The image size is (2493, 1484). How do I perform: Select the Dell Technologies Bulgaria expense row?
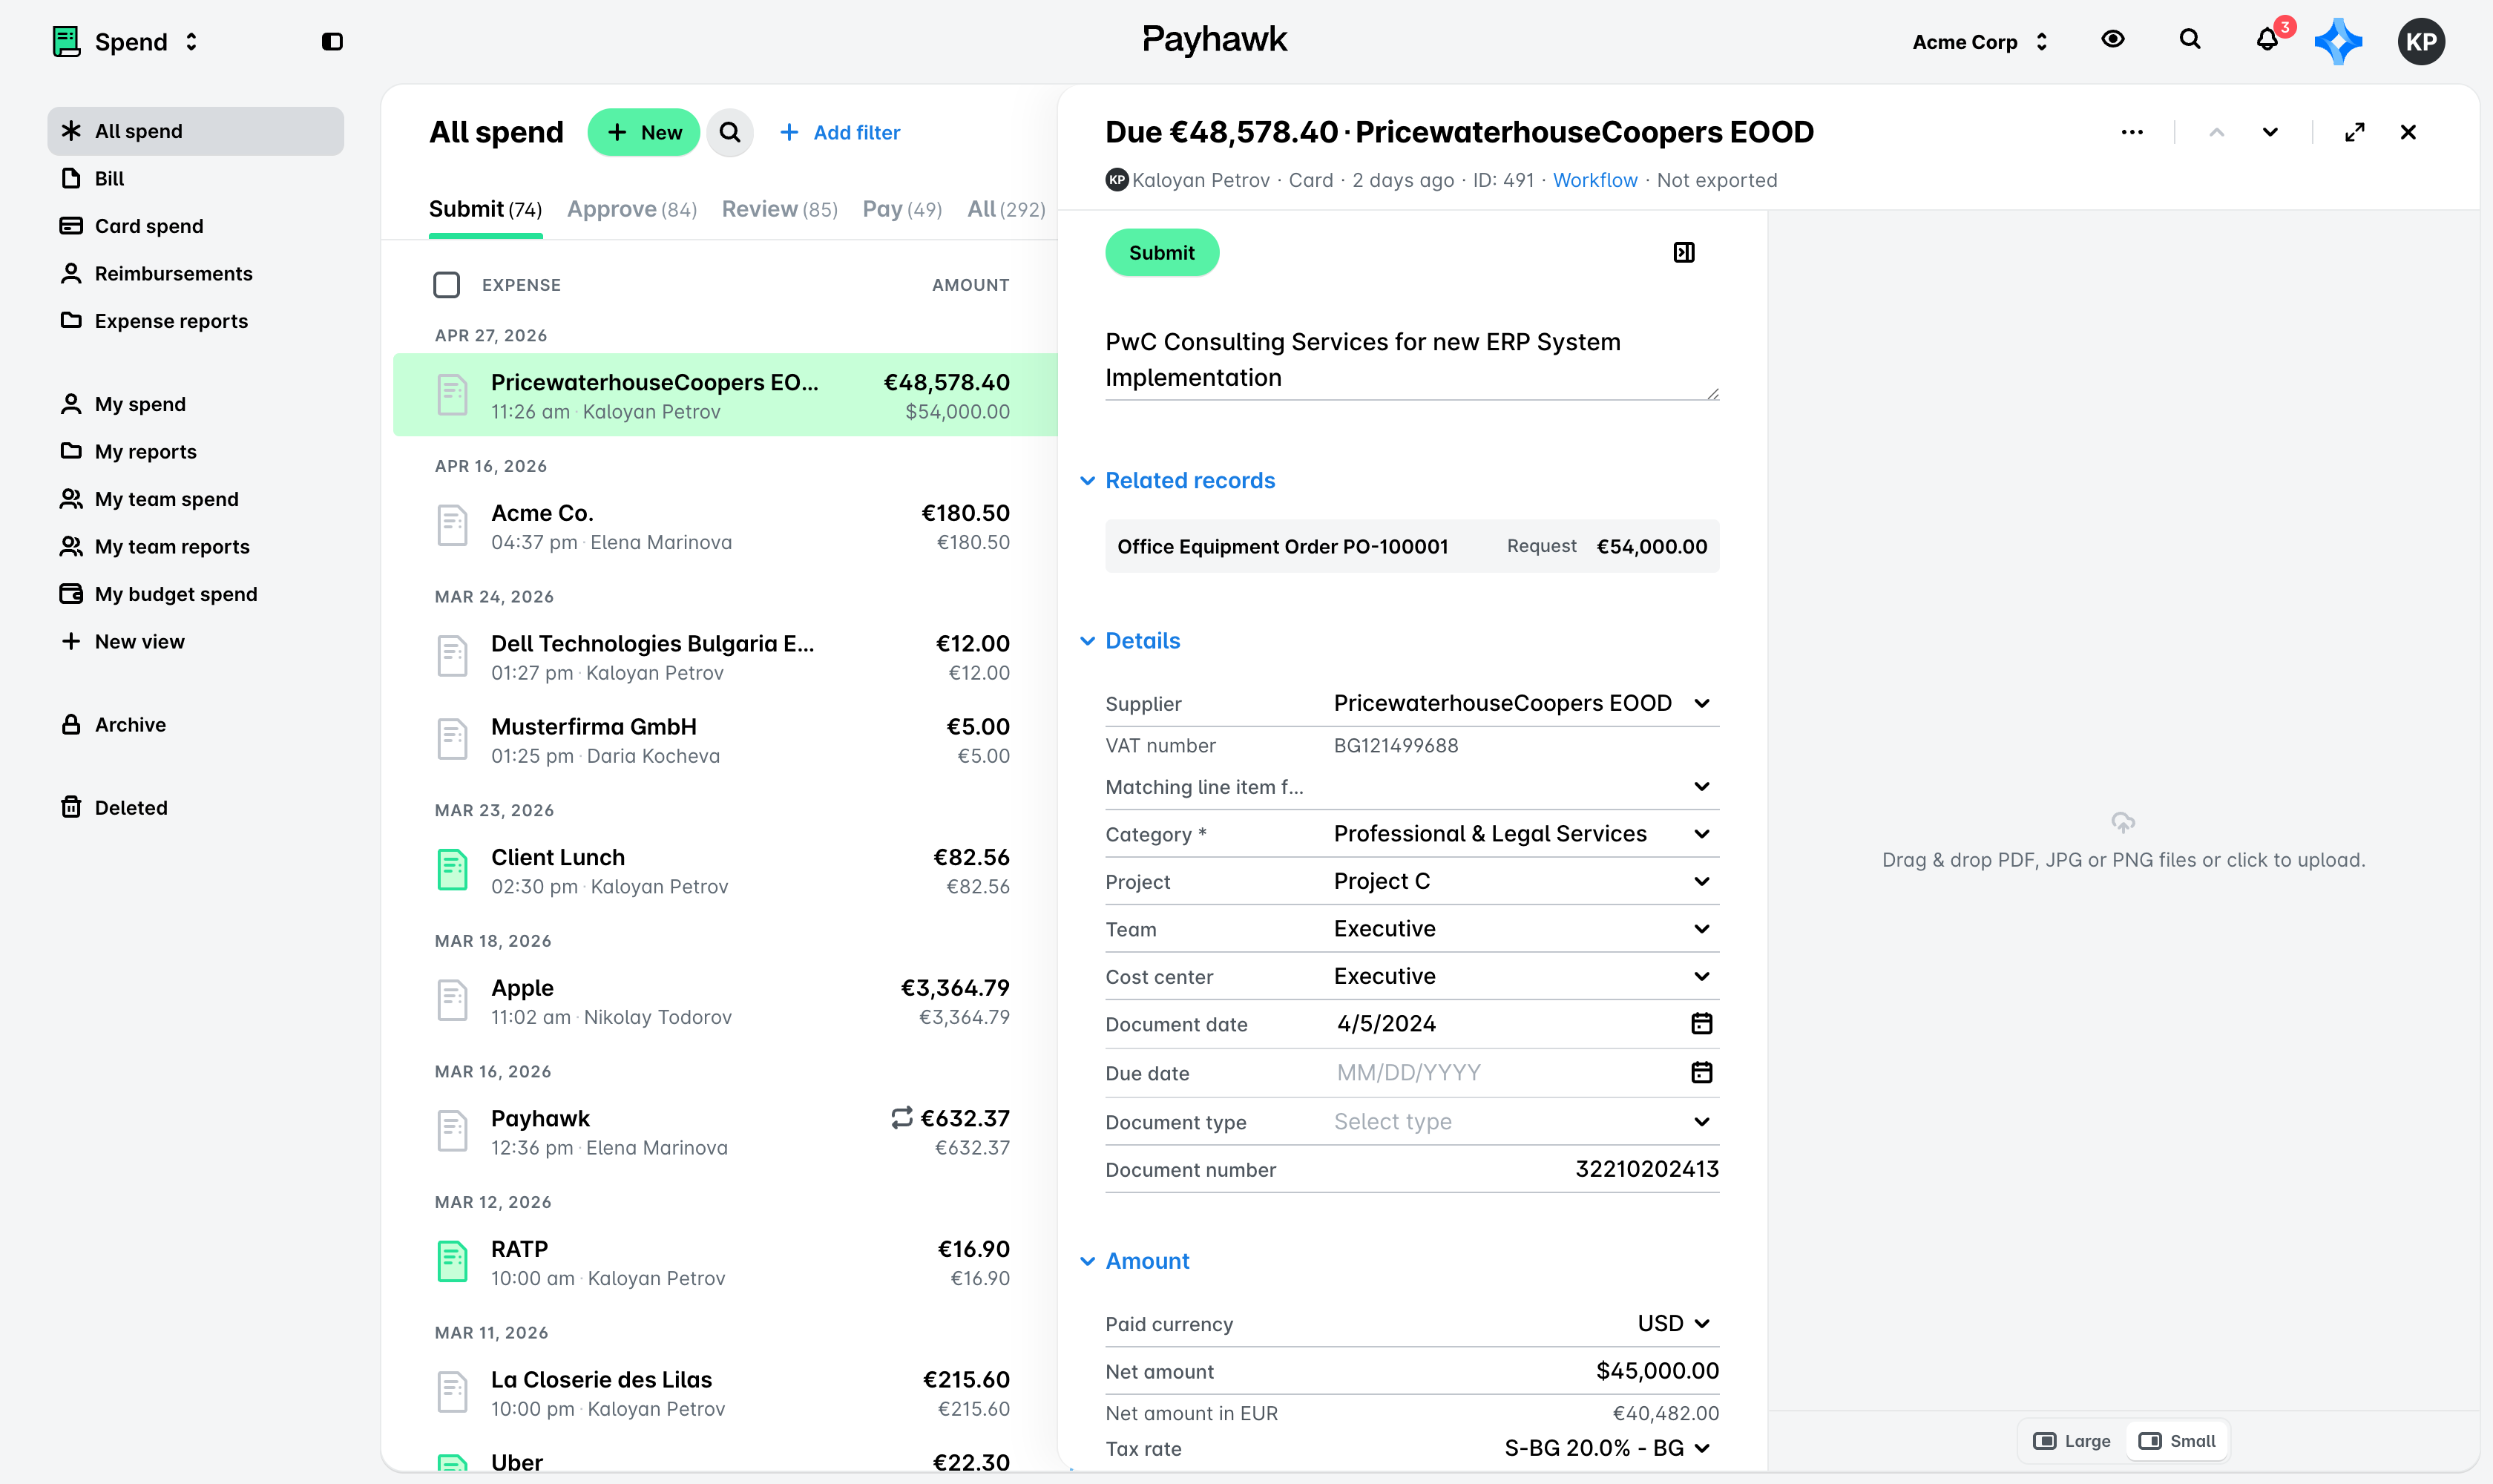click(725, 657)
